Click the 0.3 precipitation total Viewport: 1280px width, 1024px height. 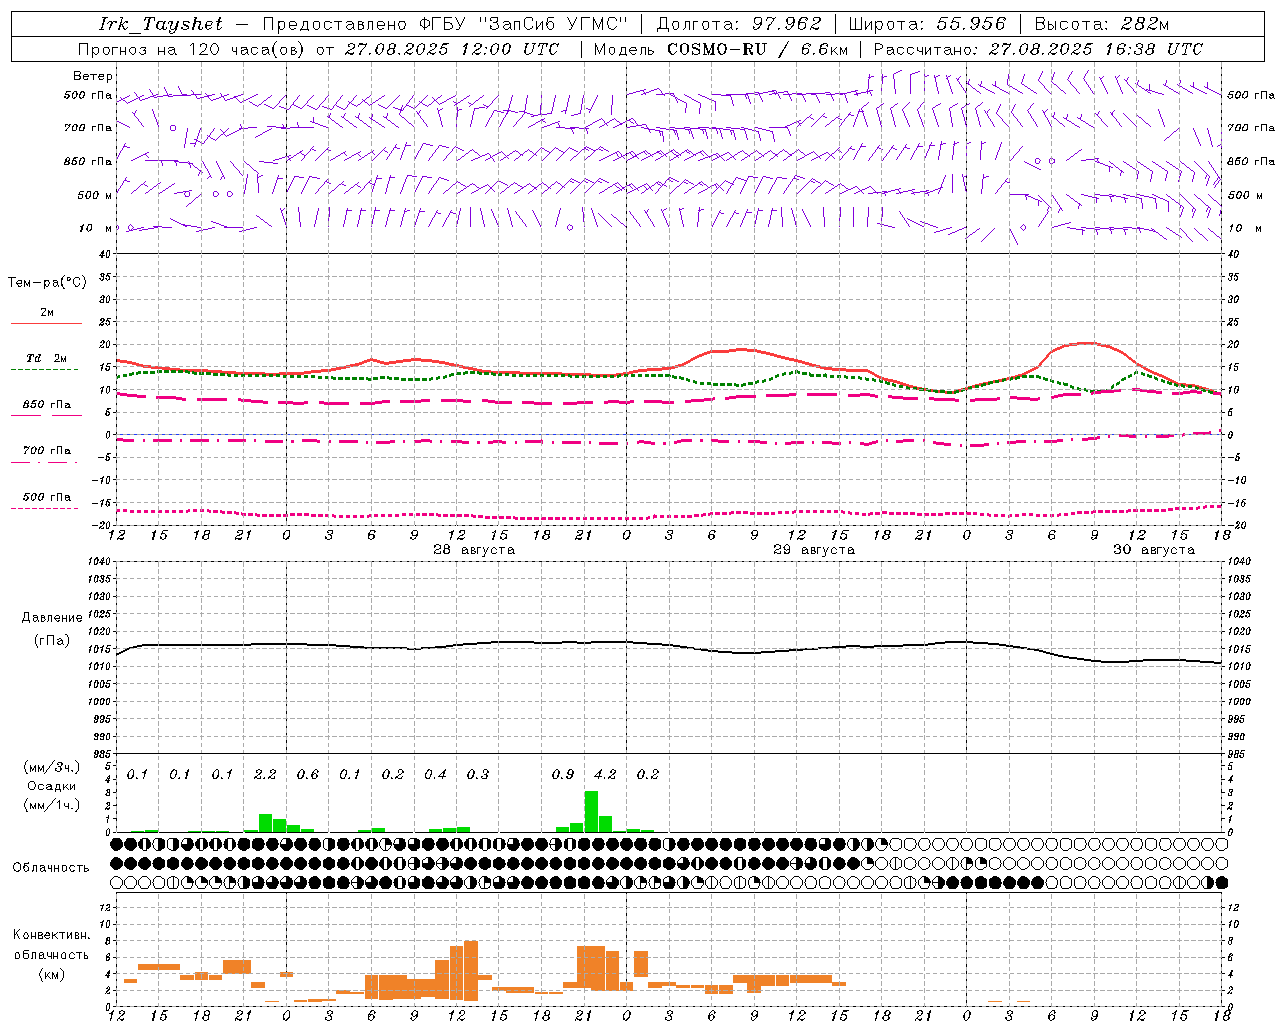pos(478,775)
